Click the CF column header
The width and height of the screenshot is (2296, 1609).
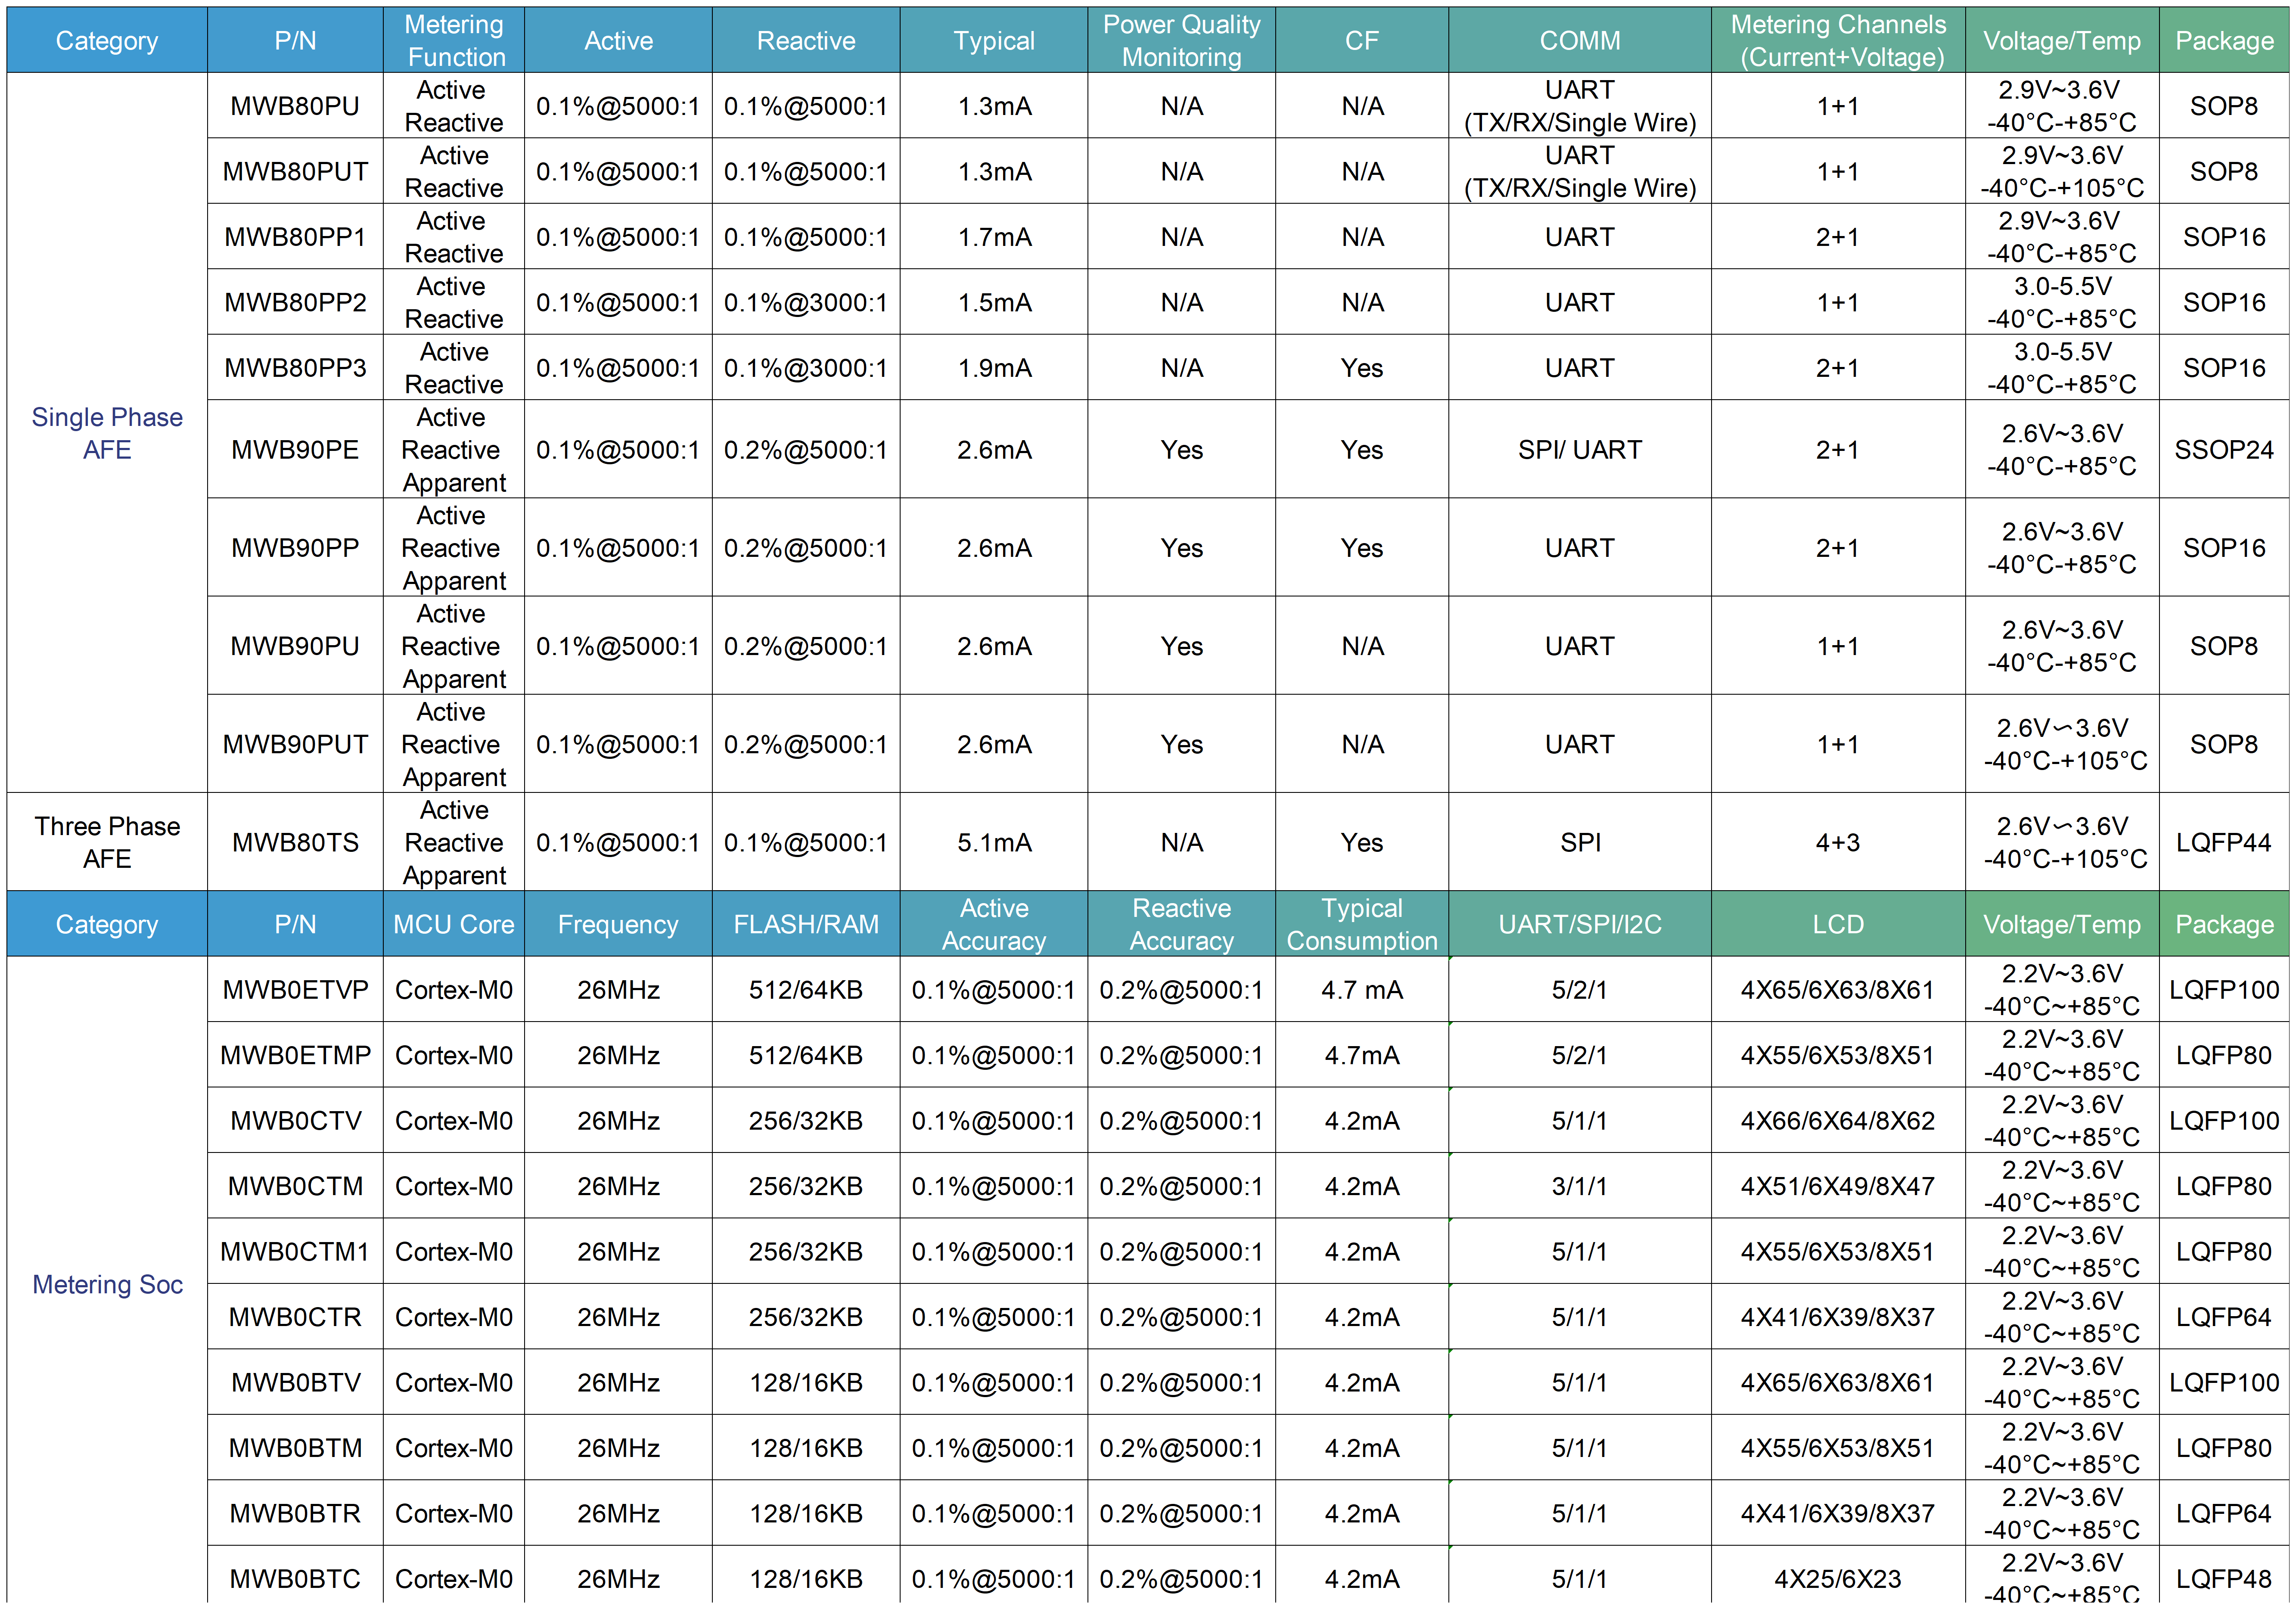pos(1362,40)
